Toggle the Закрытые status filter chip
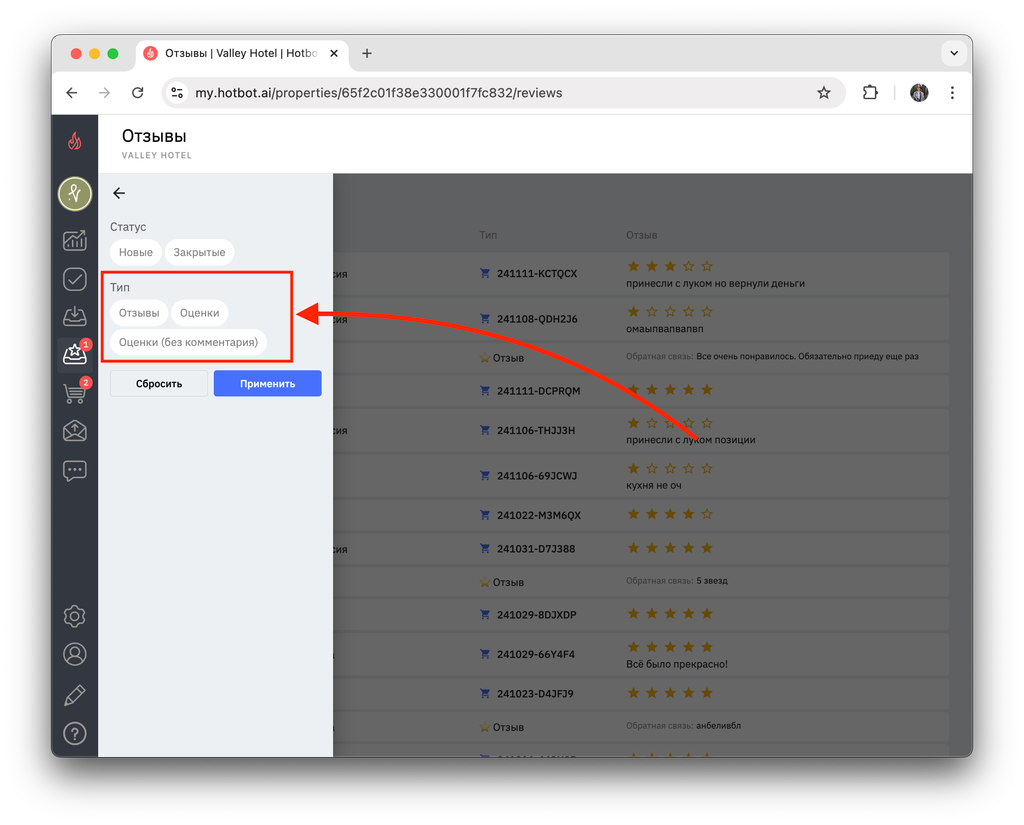This screenshot has height=825, width=1024. coord(199,252)
